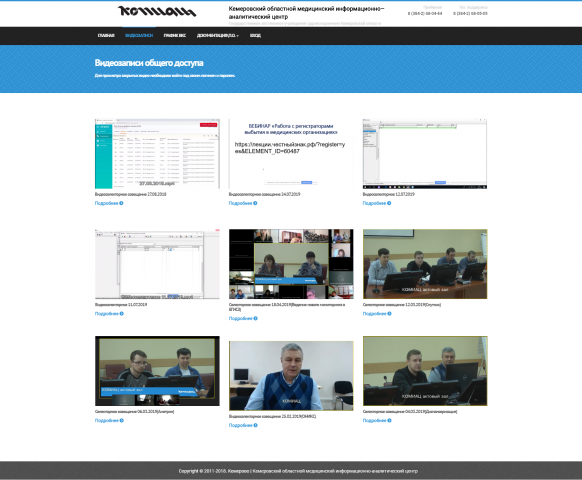This screenshot has width=582, height=480.
Task: Click the caption 'Видеоселекторное совещание 24.07.2019'
Action: (265, 194)
